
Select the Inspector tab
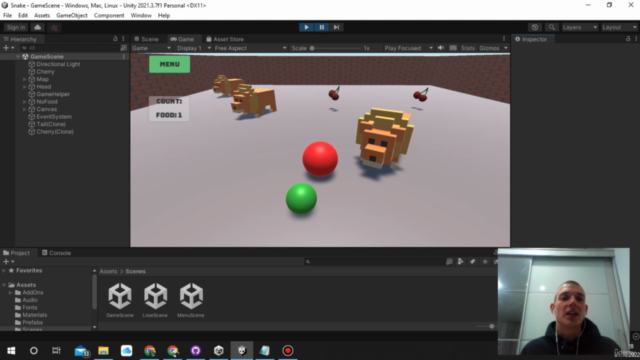[531, 39]
